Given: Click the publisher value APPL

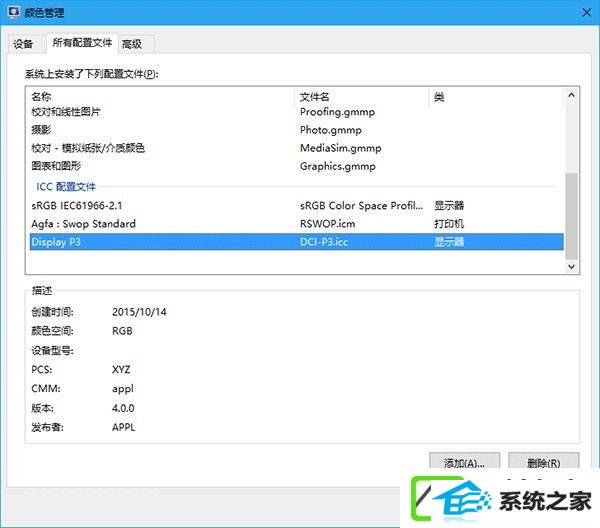Looking at the screenshot, I should [124, 427].
